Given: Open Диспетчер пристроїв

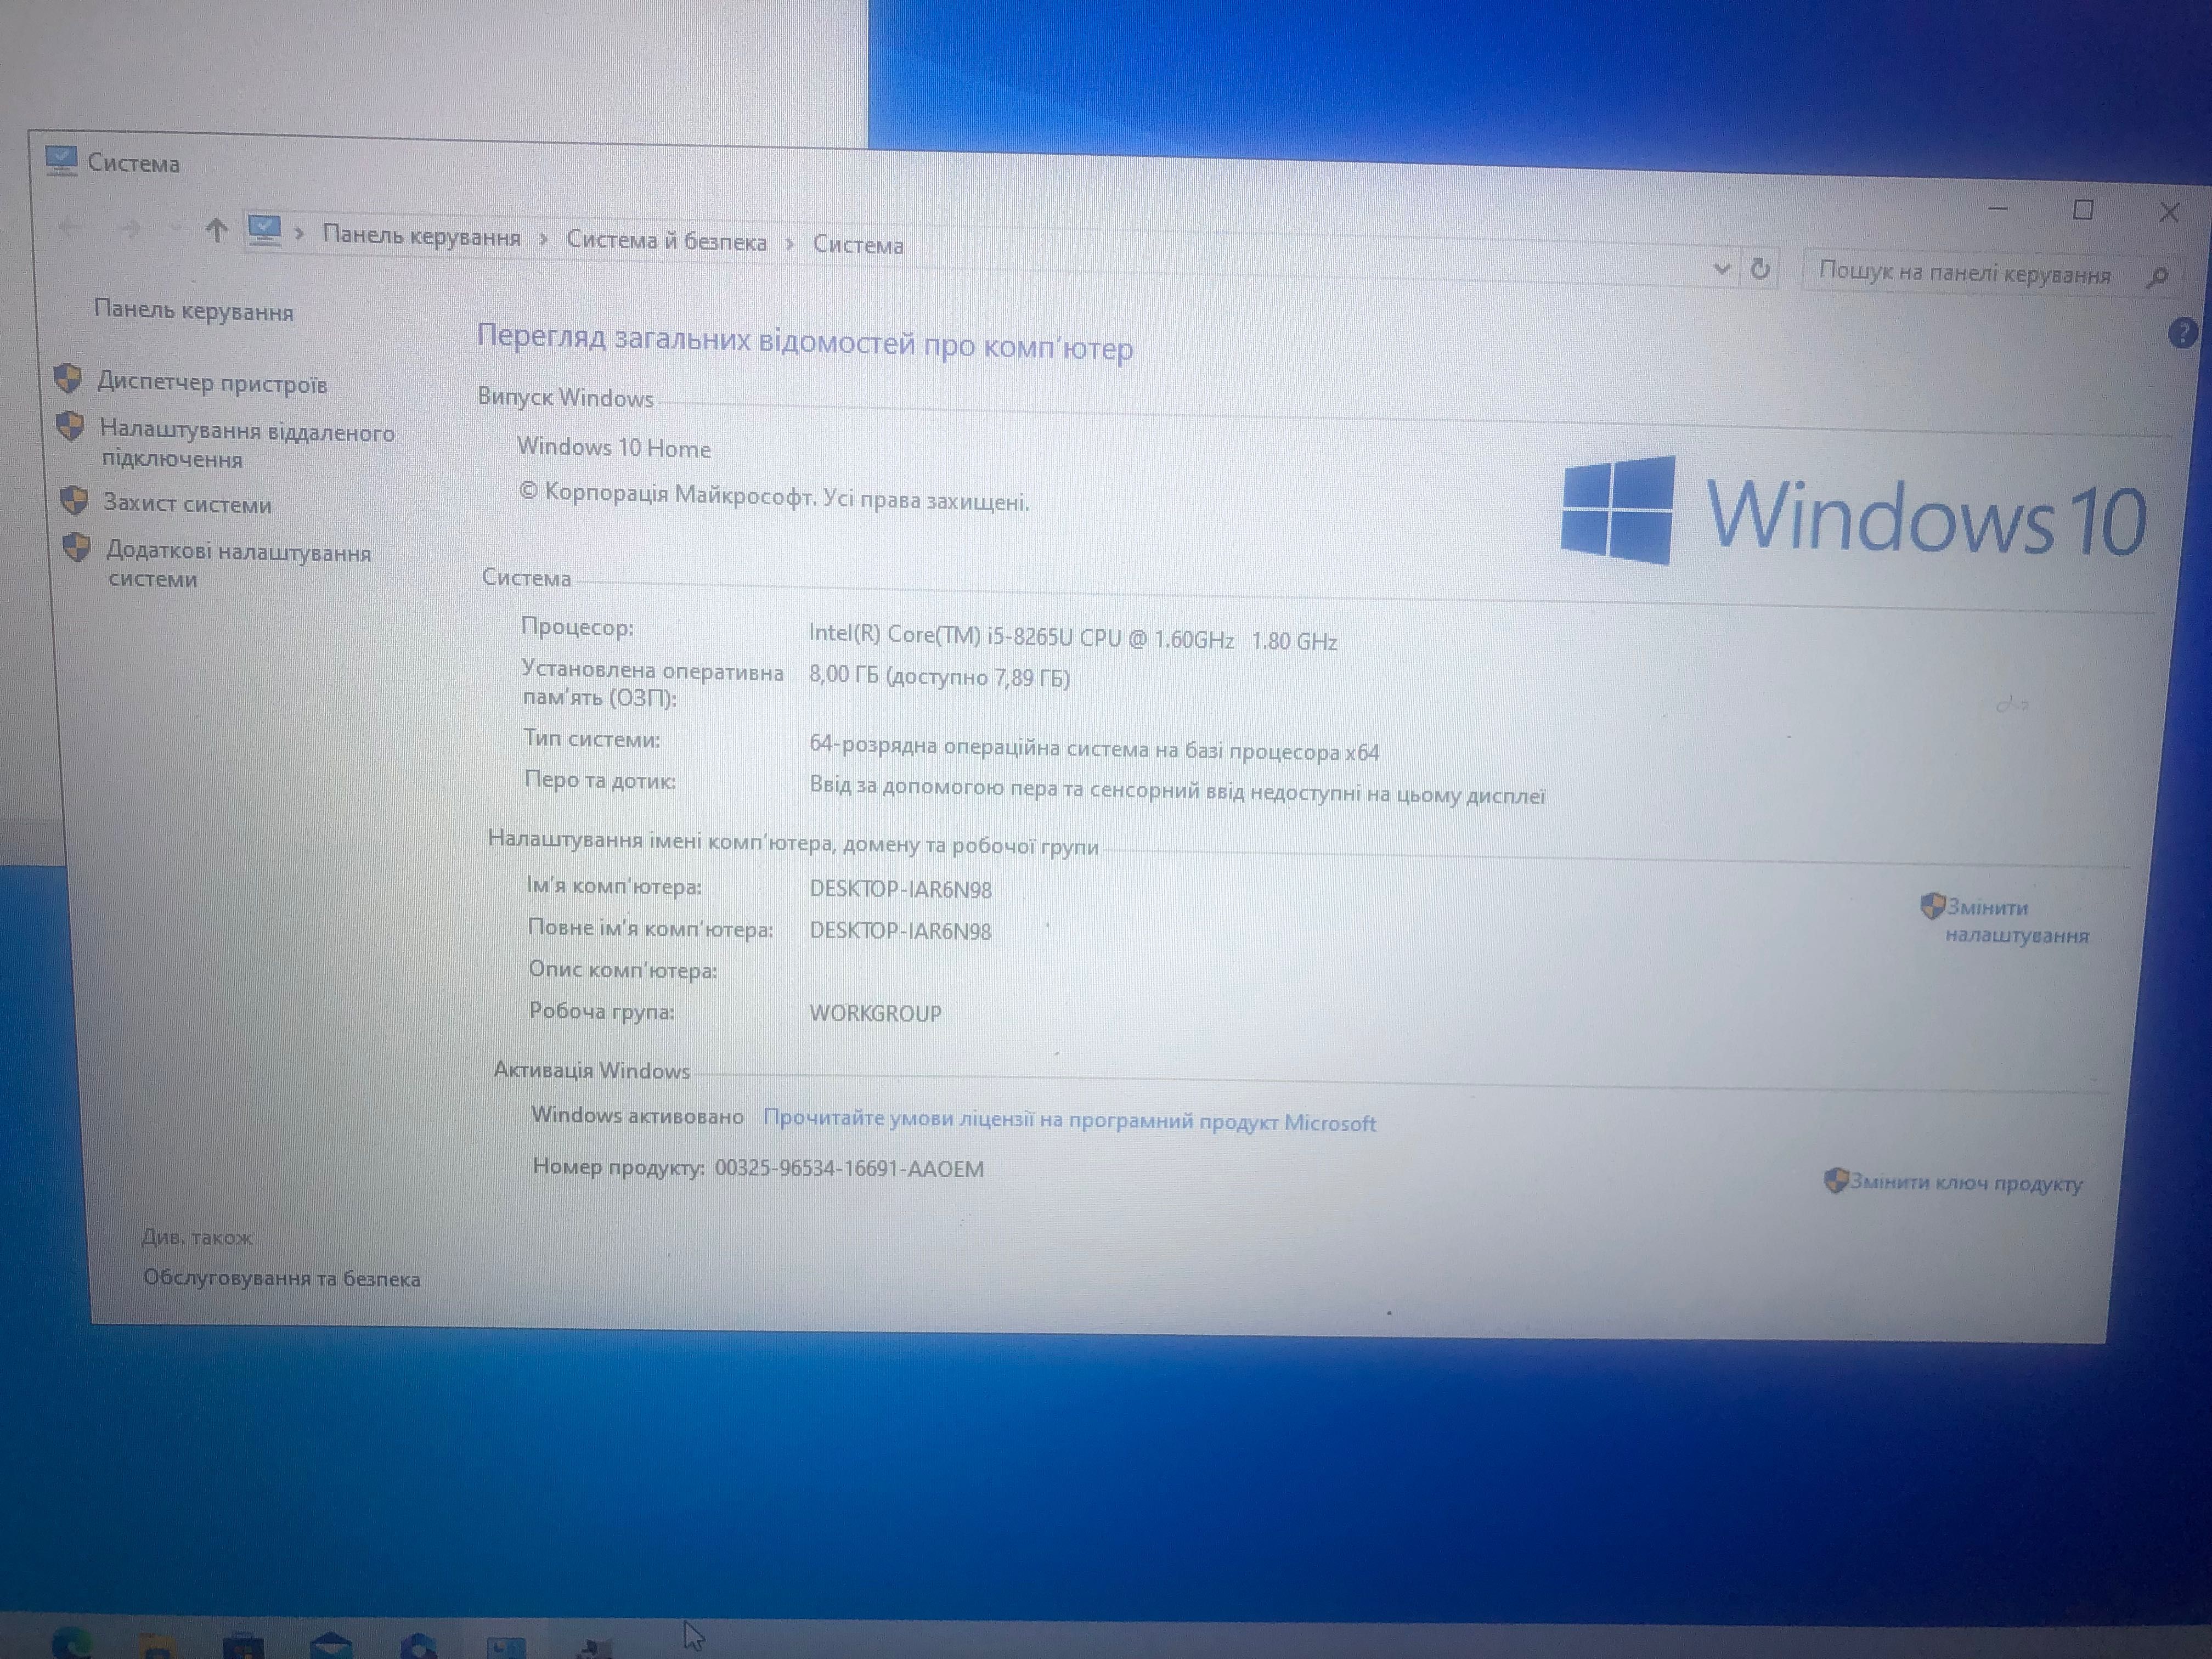Looking at the screenshot, I should [x=212, y=384].
